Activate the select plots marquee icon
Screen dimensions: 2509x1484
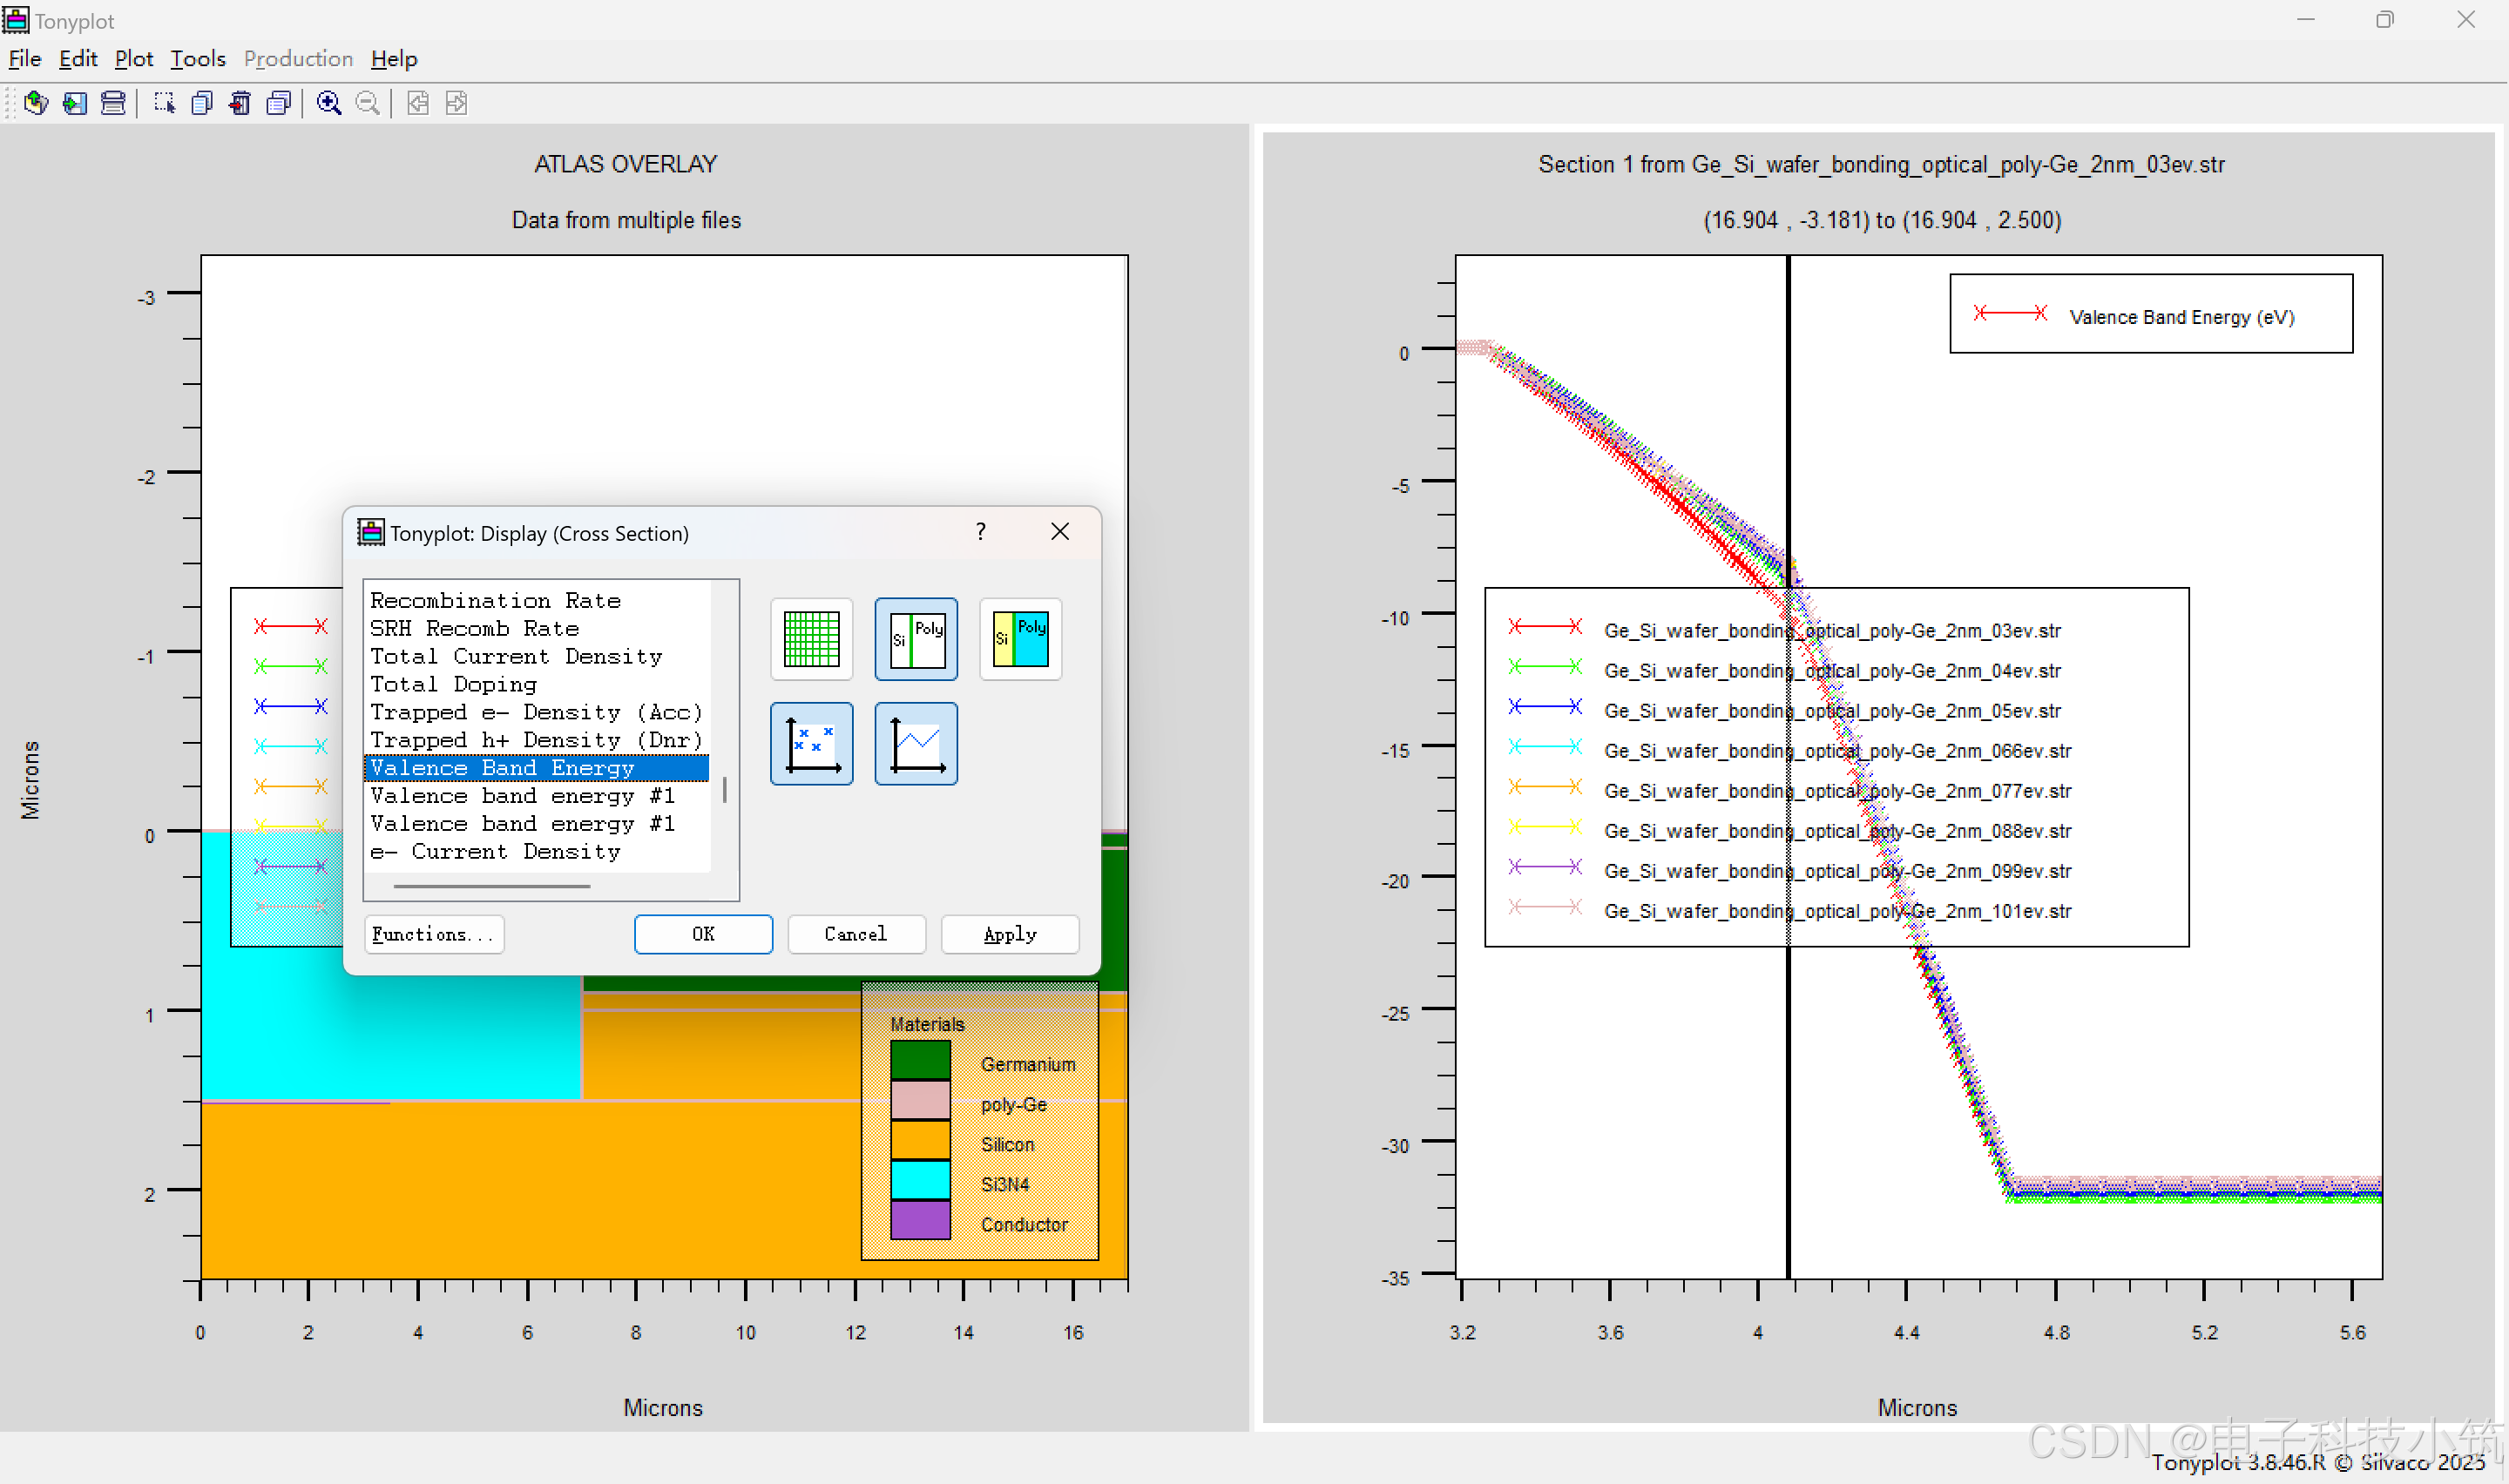(164, 103)
